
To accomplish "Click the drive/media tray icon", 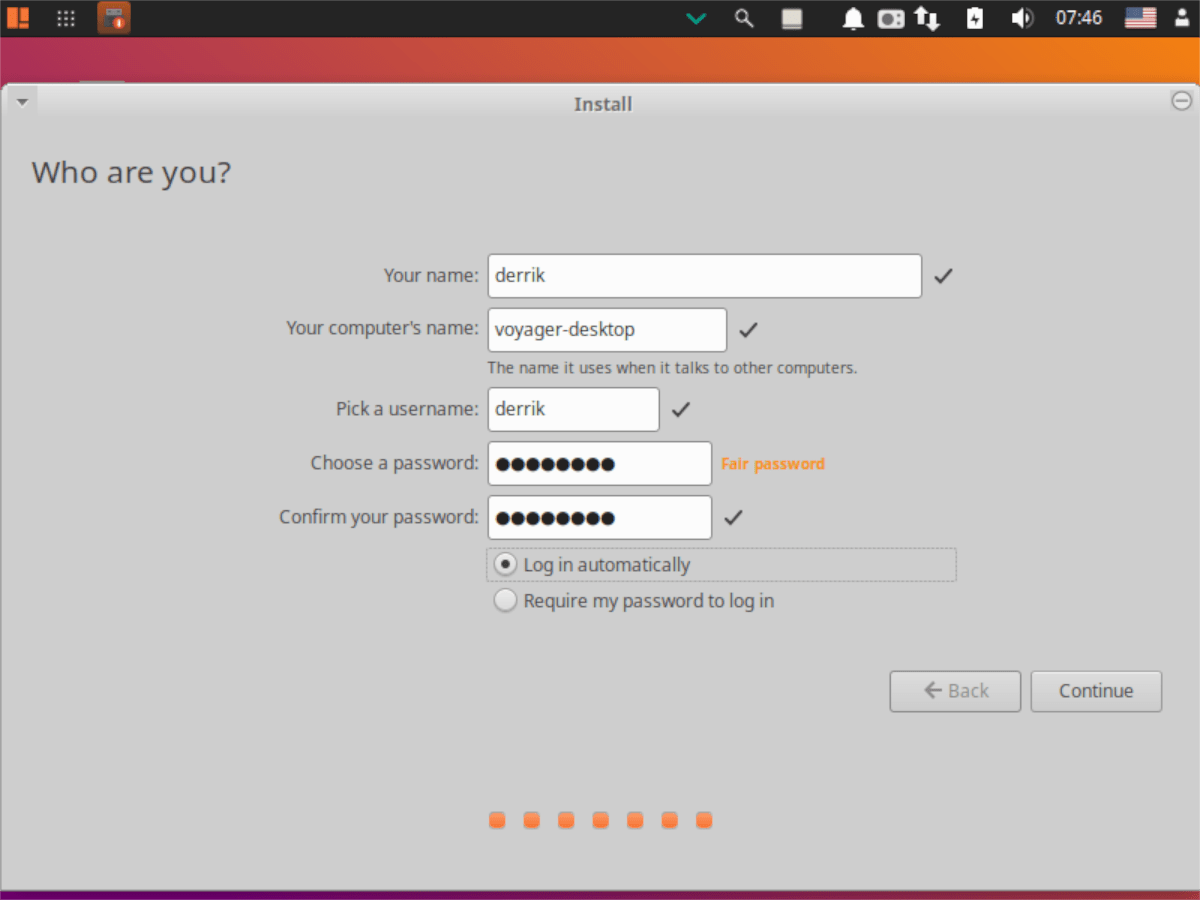I will (x=891, y=18).
